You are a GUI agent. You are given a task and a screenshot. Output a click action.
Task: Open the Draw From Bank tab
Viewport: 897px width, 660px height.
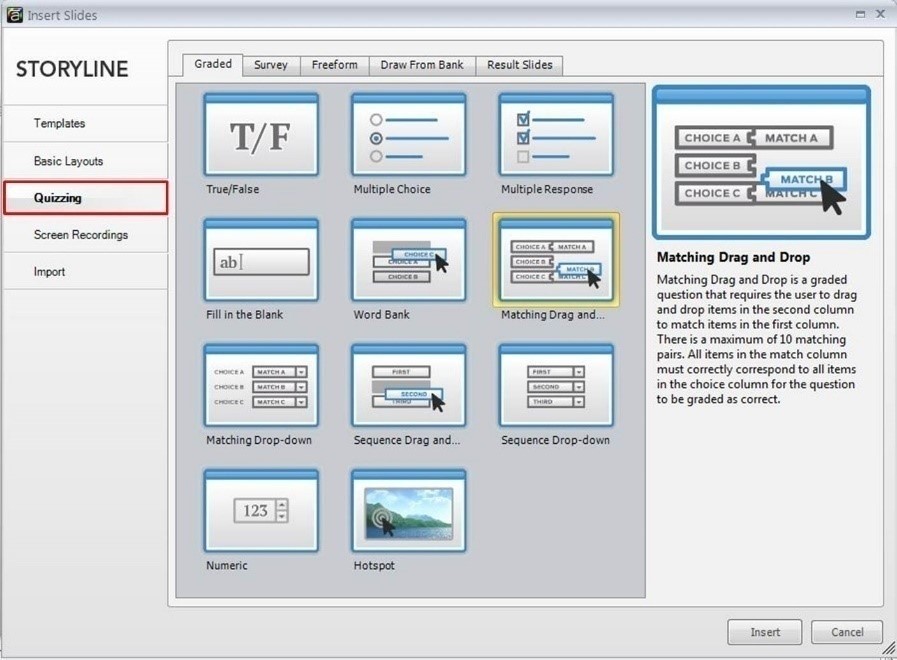422,65
